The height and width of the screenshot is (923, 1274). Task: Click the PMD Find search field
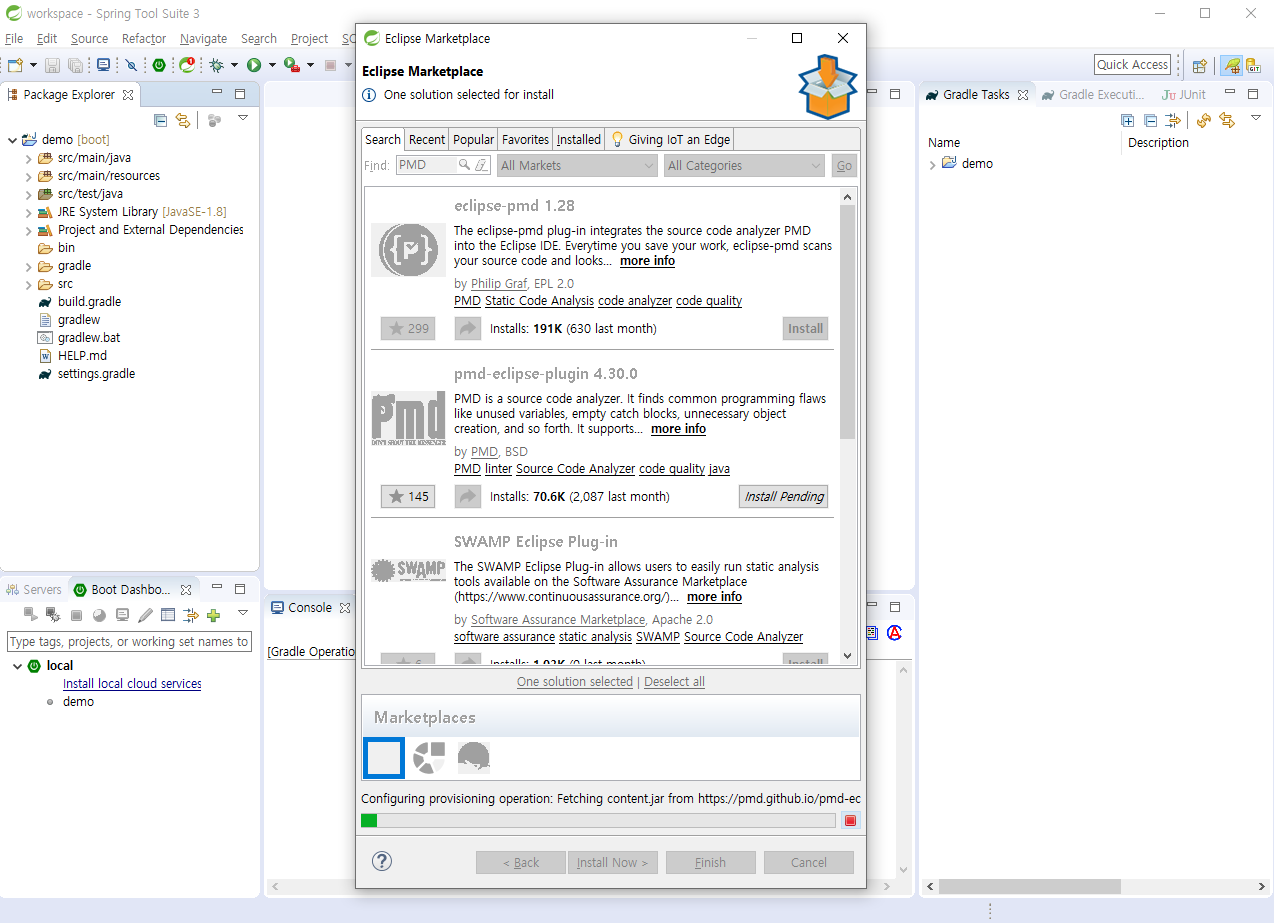443,165
